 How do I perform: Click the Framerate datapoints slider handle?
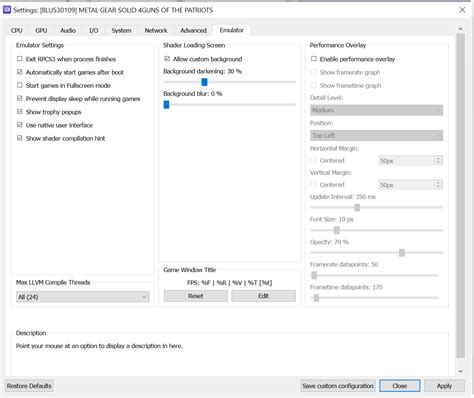point(314,275)
